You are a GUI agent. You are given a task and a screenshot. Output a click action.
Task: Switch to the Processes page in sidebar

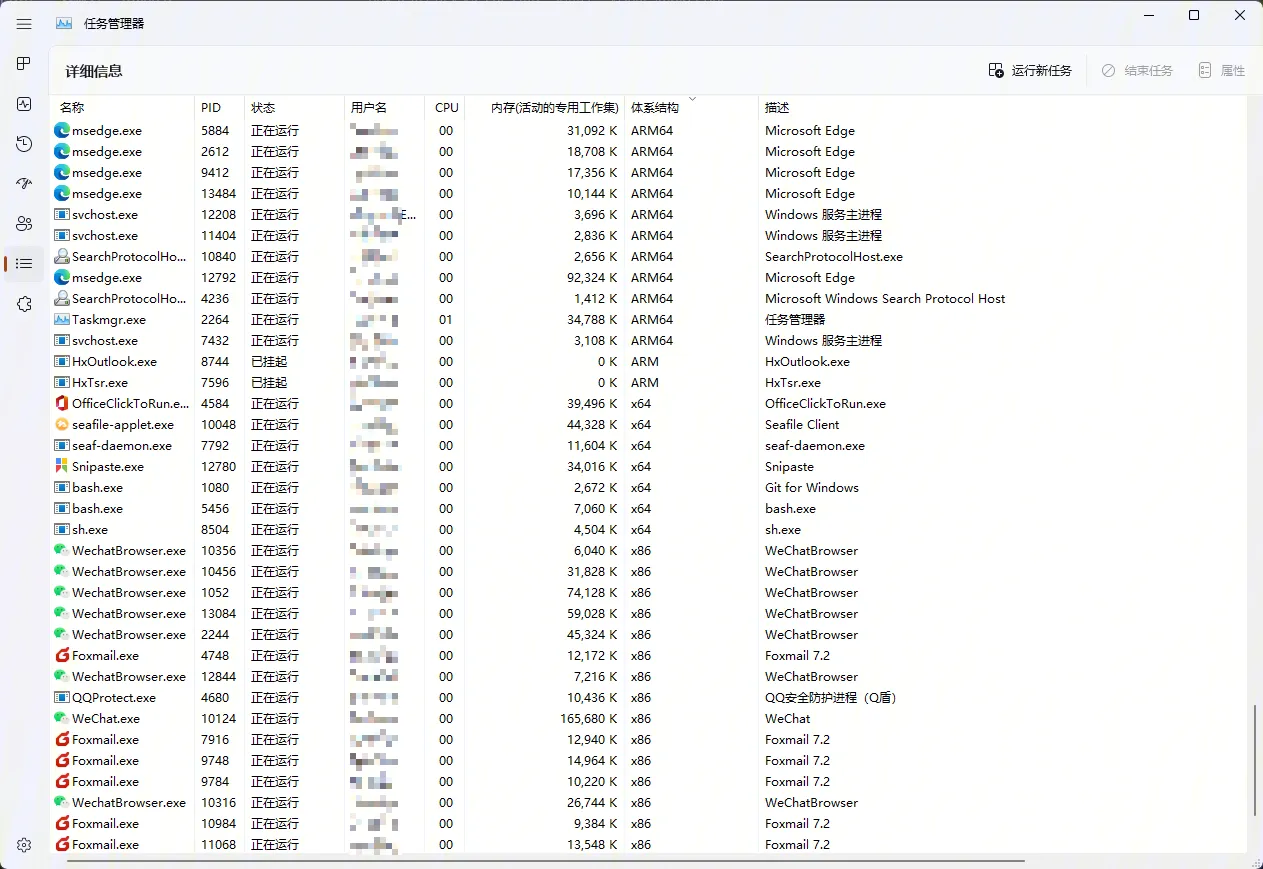[24, 64]
